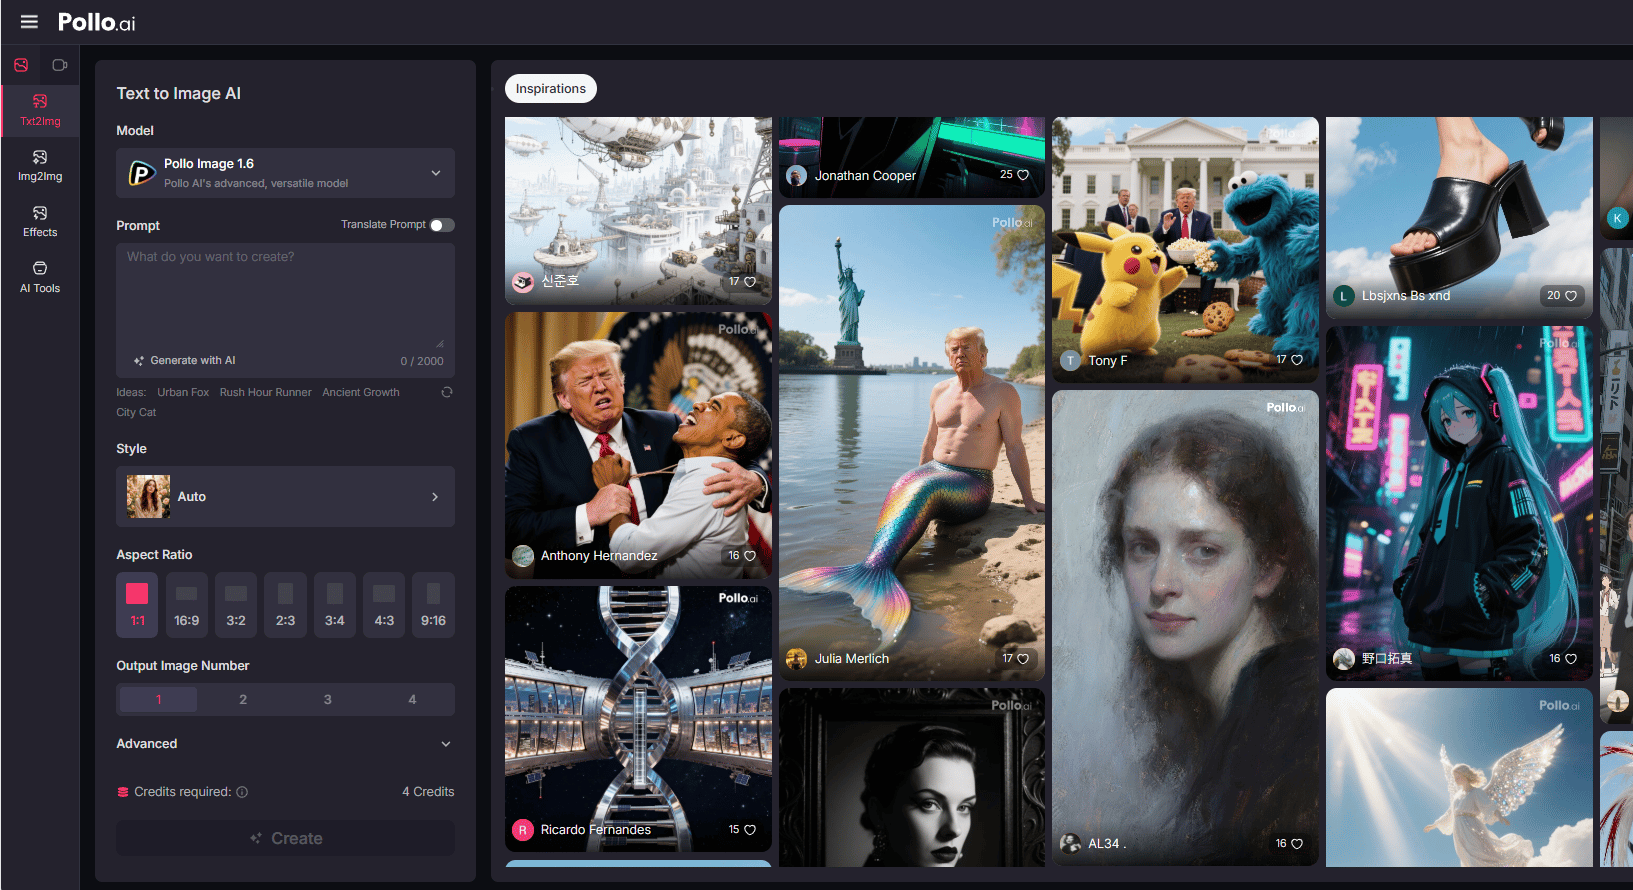Set output image number to 4
The width and height of the screenshot is (1633, 890).
tap(412, 699)
